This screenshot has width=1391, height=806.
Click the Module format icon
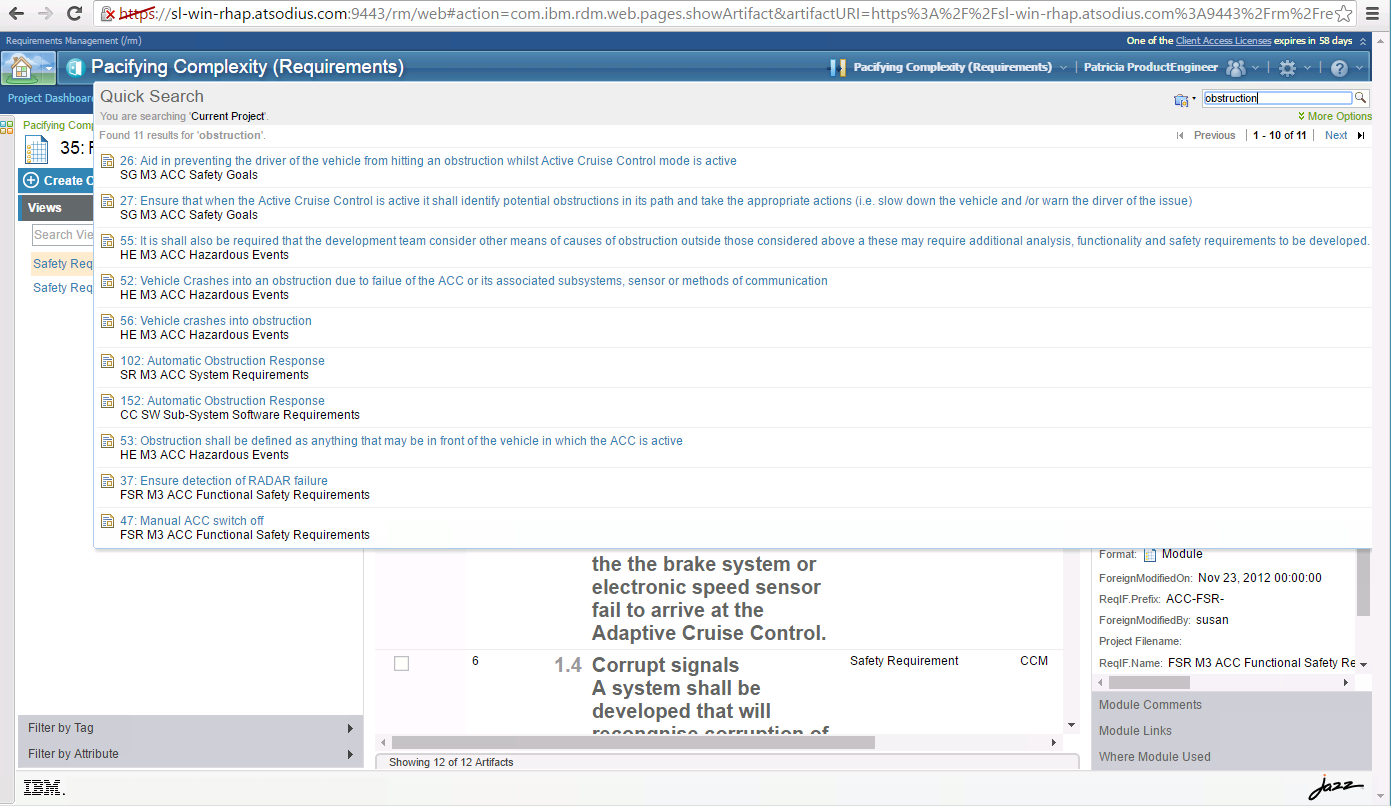click(x=1150, y=555)
